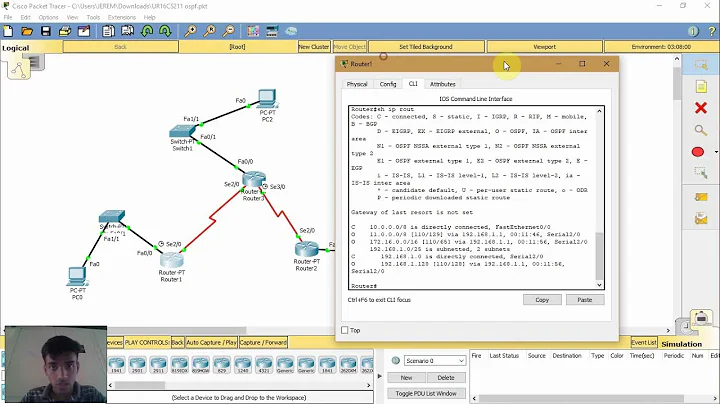Open the Extensions menu
Screen dimensions: 720x404
[x=122, y=17]
